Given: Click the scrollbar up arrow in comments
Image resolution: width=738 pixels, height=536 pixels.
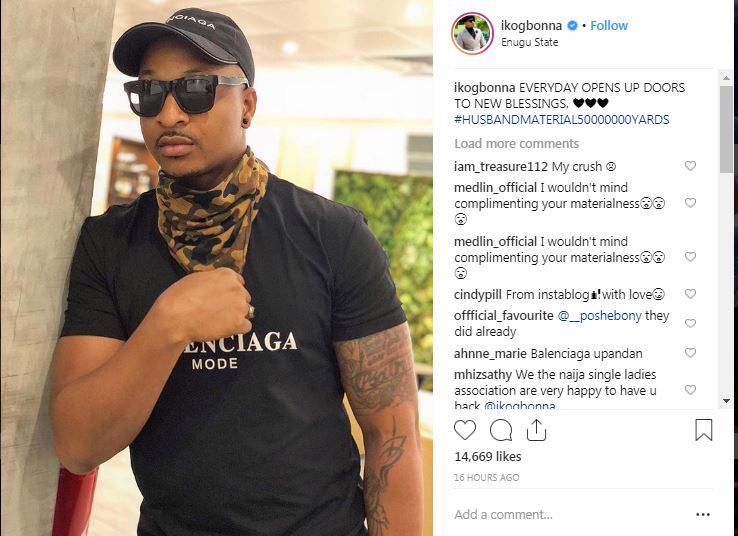Looking at the screenshot, I should [726, 78].
